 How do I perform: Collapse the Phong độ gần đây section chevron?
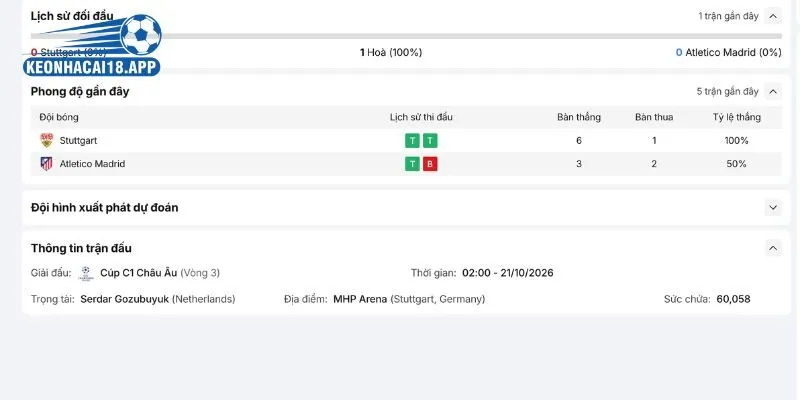coord(773,92)
